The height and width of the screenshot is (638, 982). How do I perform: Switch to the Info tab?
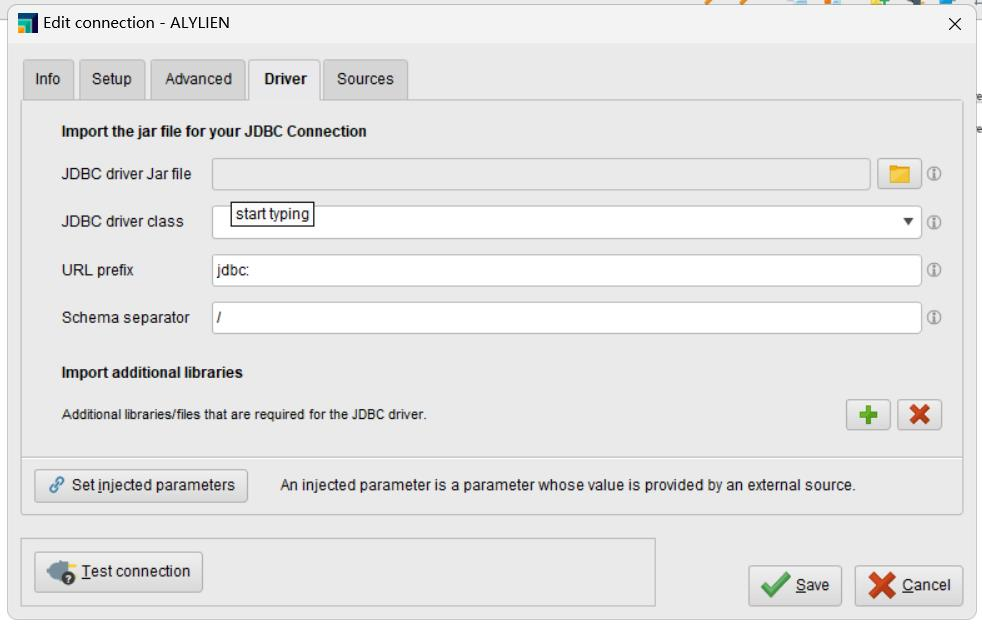coord(48,80)
